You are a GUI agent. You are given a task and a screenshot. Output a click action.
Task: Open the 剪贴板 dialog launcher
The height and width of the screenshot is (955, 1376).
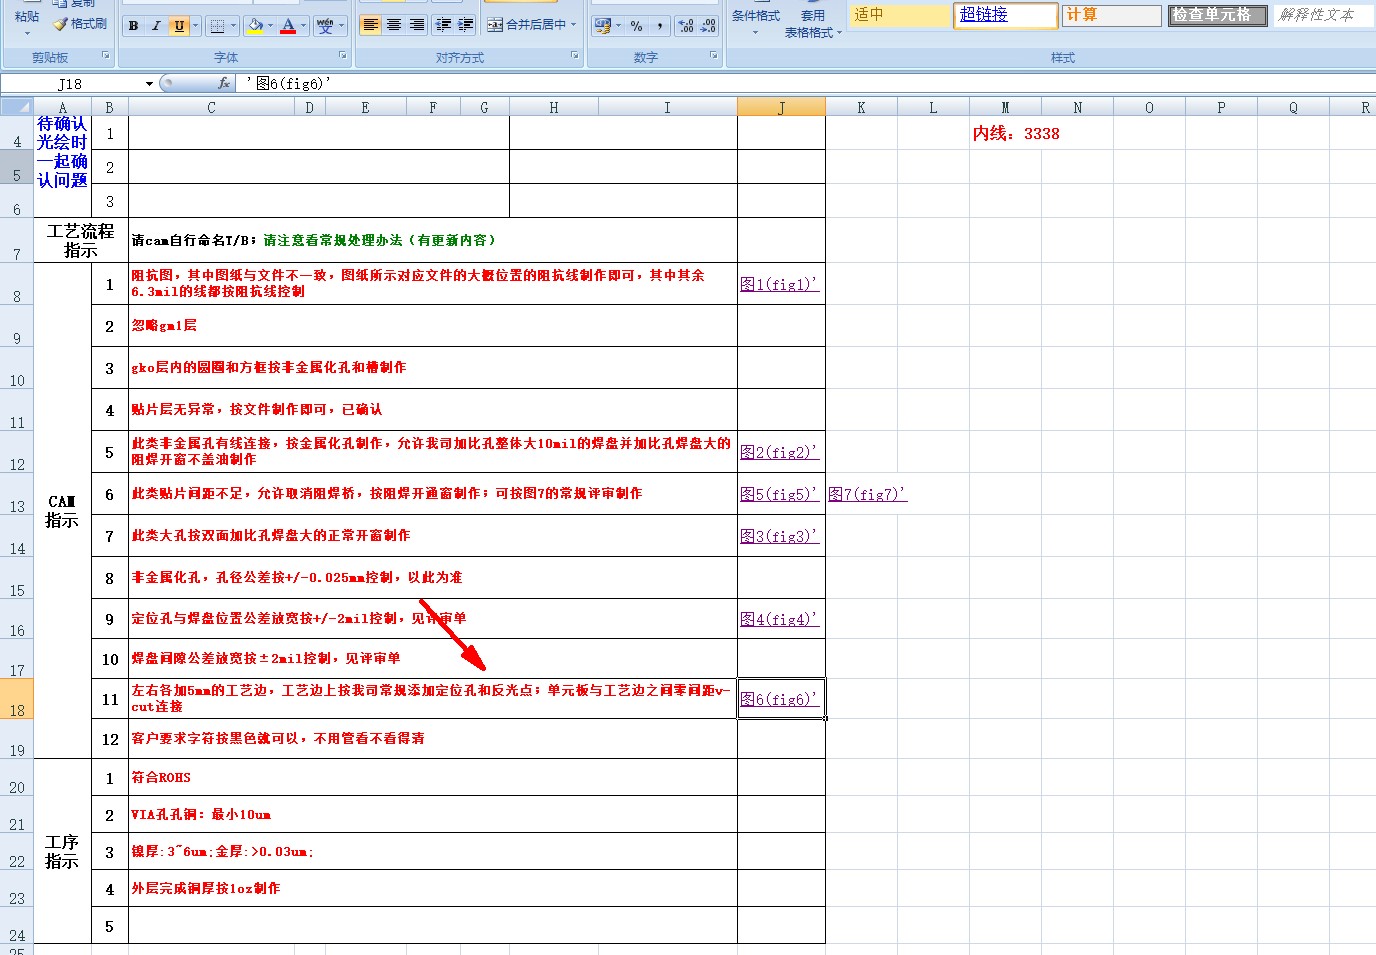pos(106,56)
